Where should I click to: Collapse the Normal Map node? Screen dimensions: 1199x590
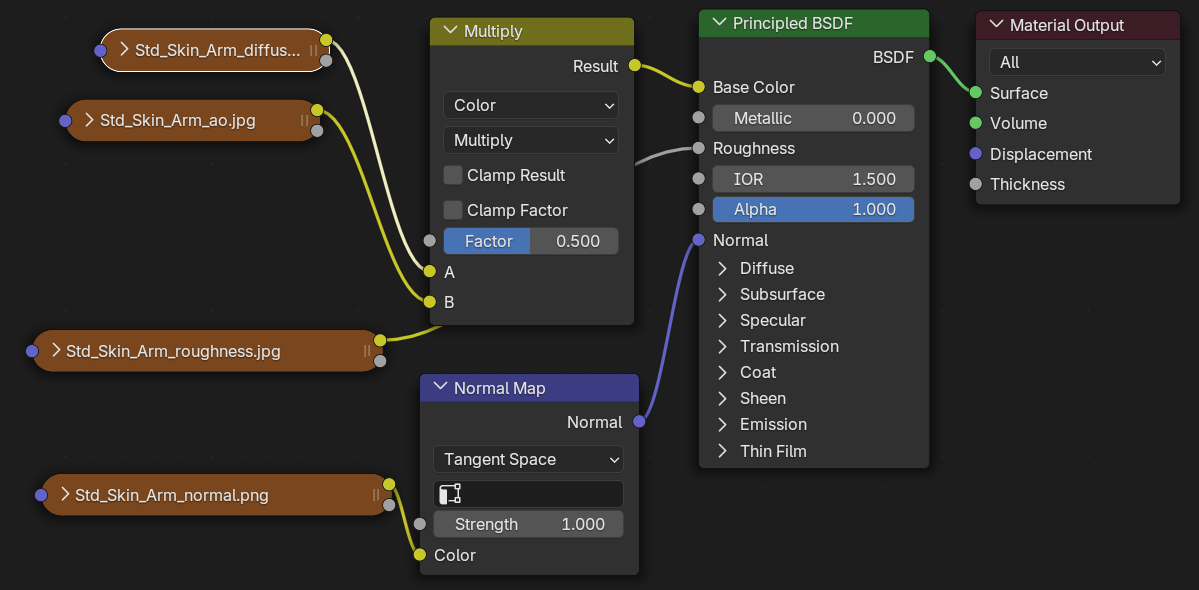click(x=440, y=387)
